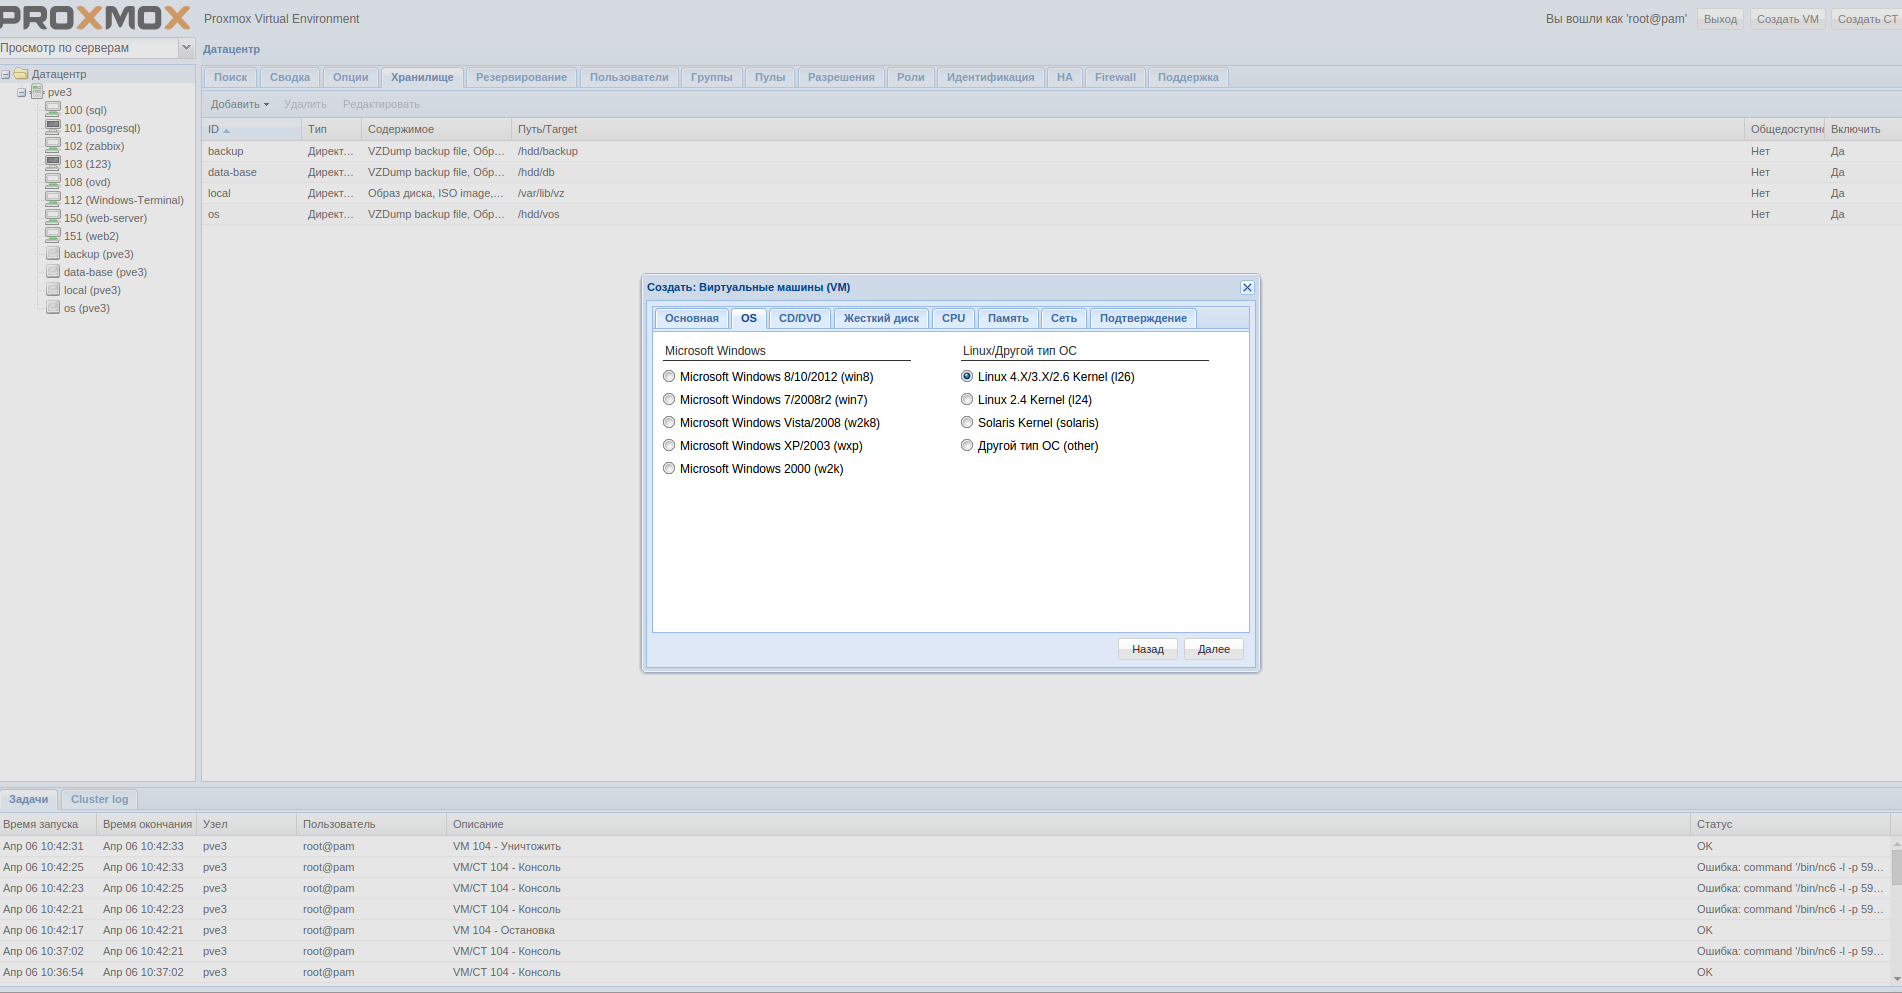This screenshot has width=1902, height=993.
Task: Click the Датацентр folder icon in tree
Action: pos(21,74)
